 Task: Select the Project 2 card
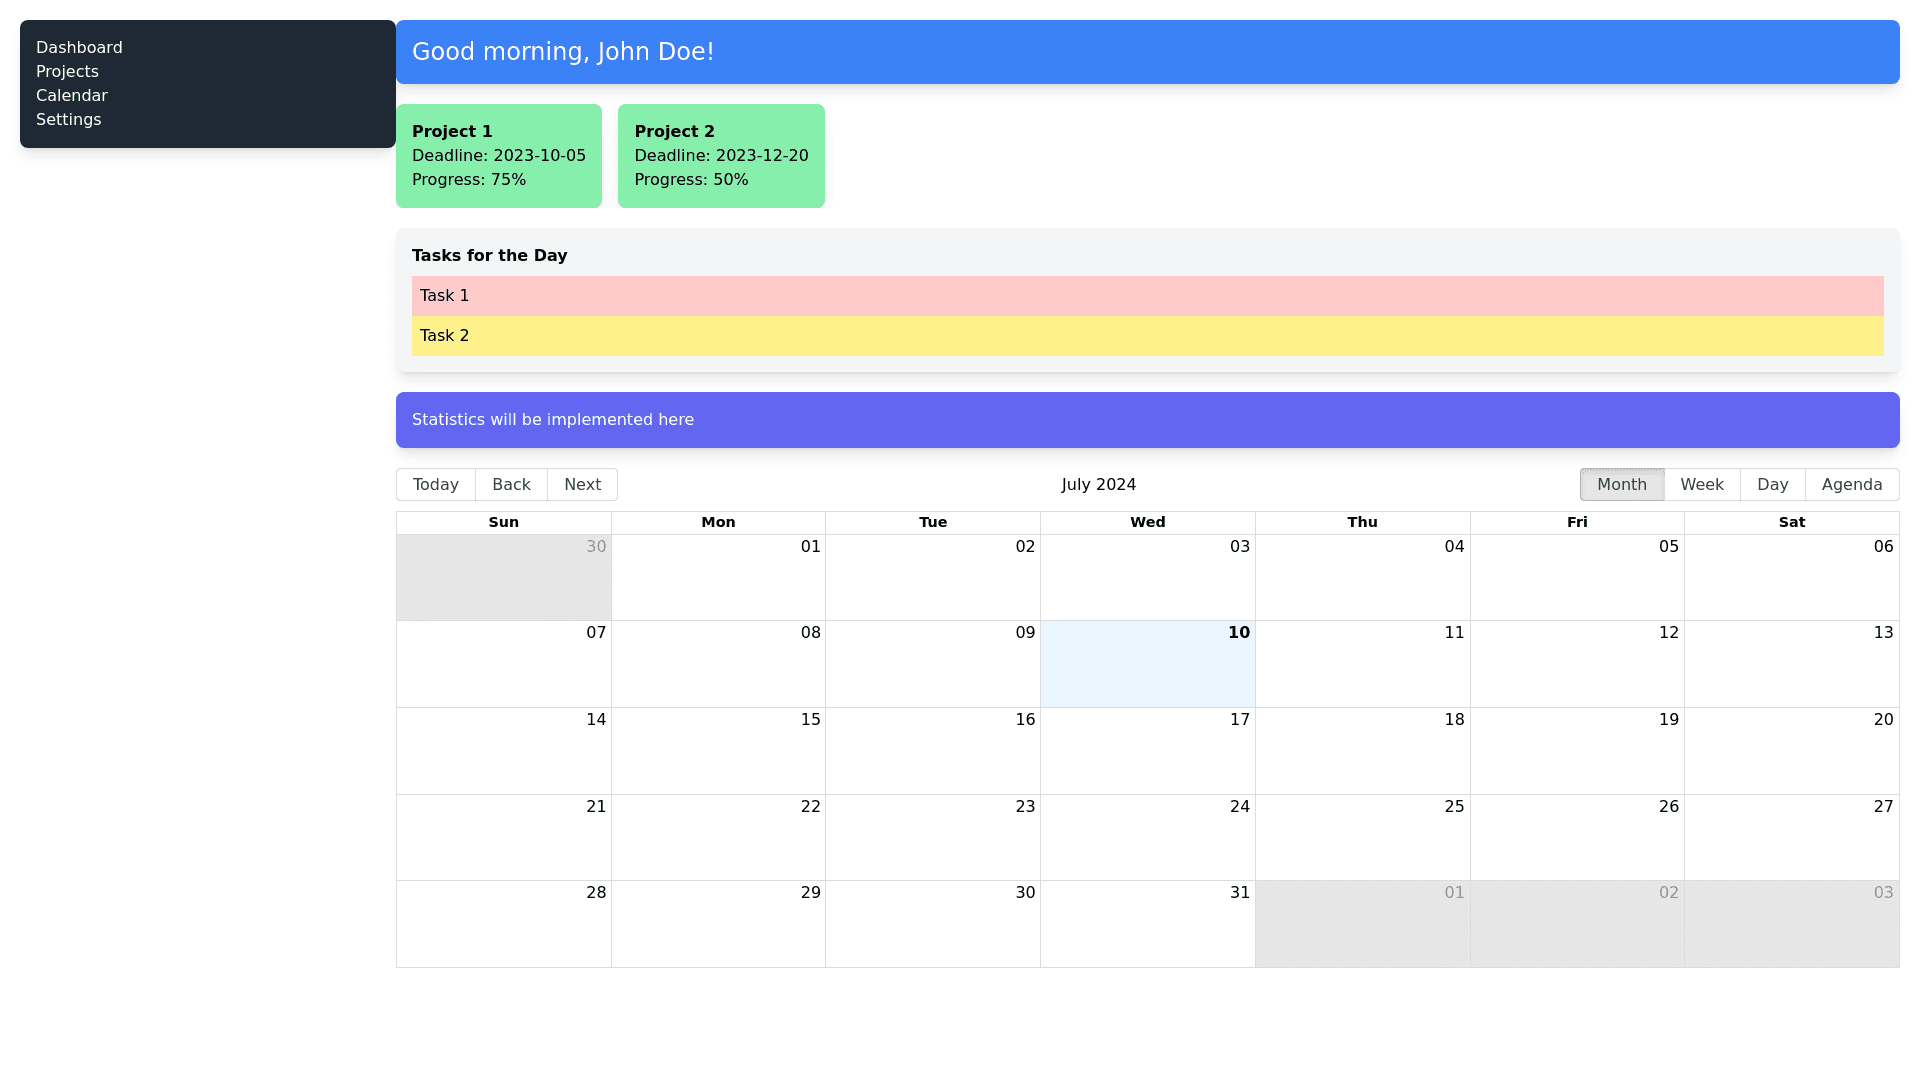coord(721,156)
